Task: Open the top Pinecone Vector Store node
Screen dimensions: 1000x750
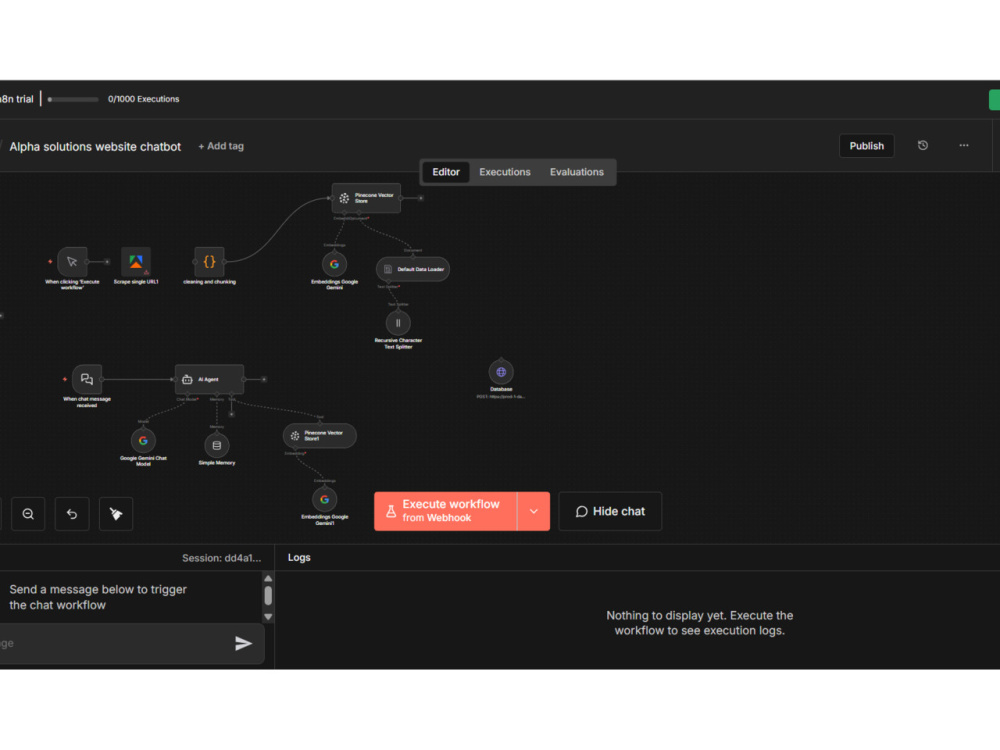Action: tap(366, 198)
